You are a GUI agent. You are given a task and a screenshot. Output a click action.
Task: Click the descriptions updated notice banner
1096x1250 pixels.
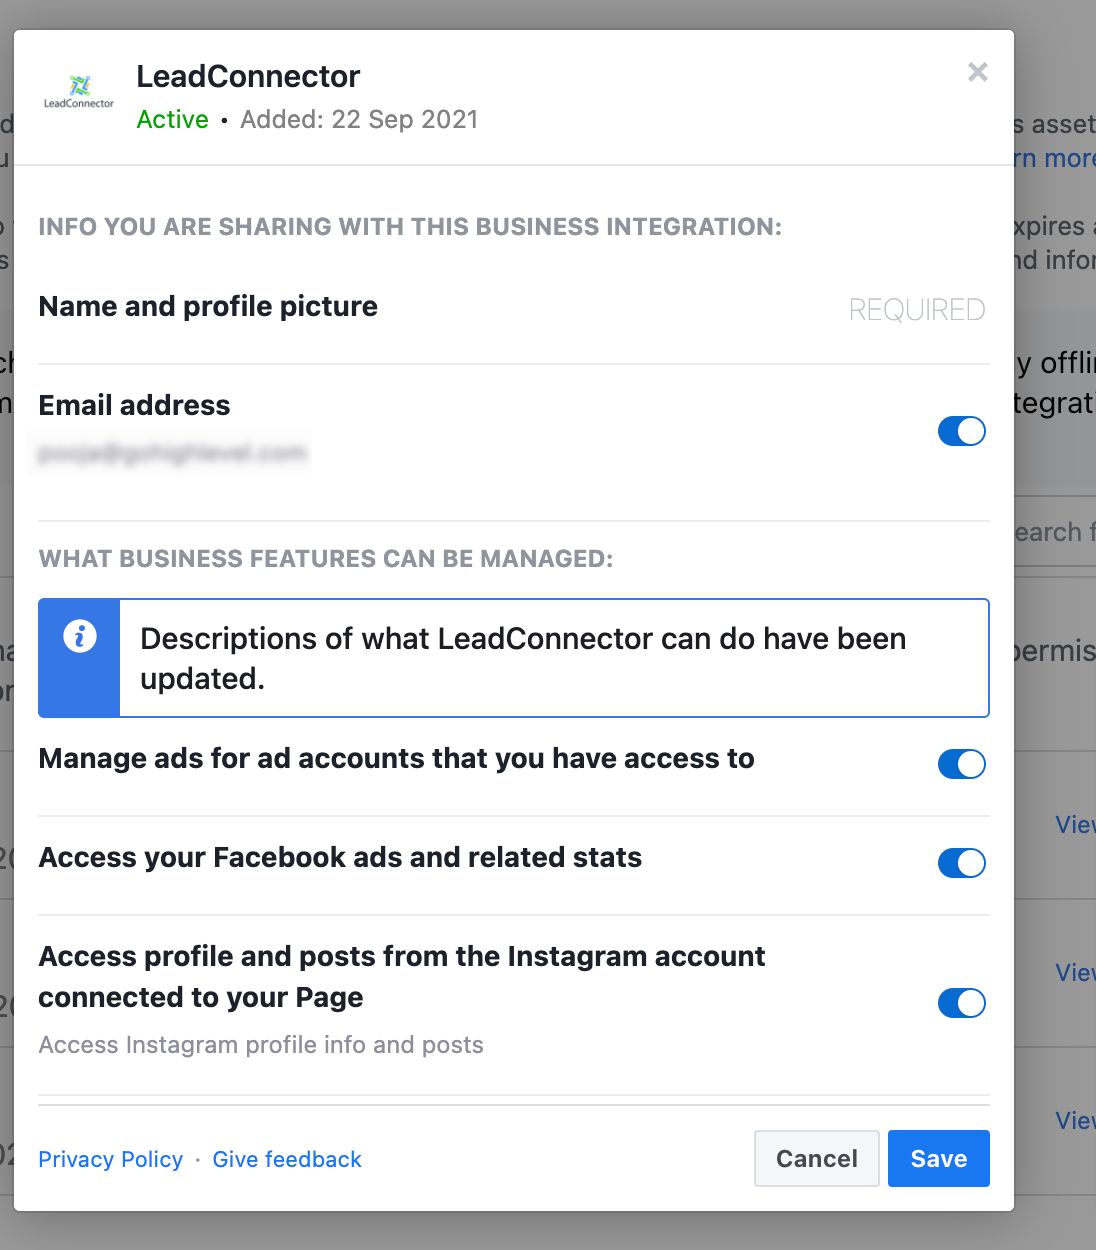[x=514, y=658]
